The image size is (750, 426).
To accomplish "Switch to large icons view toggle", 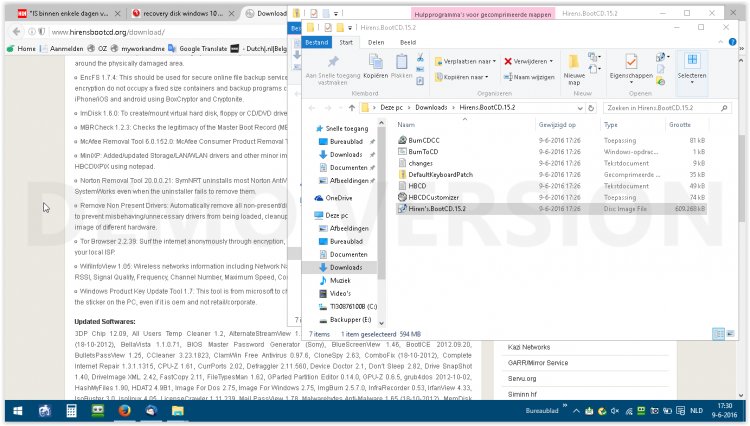I will pos(731,332).
